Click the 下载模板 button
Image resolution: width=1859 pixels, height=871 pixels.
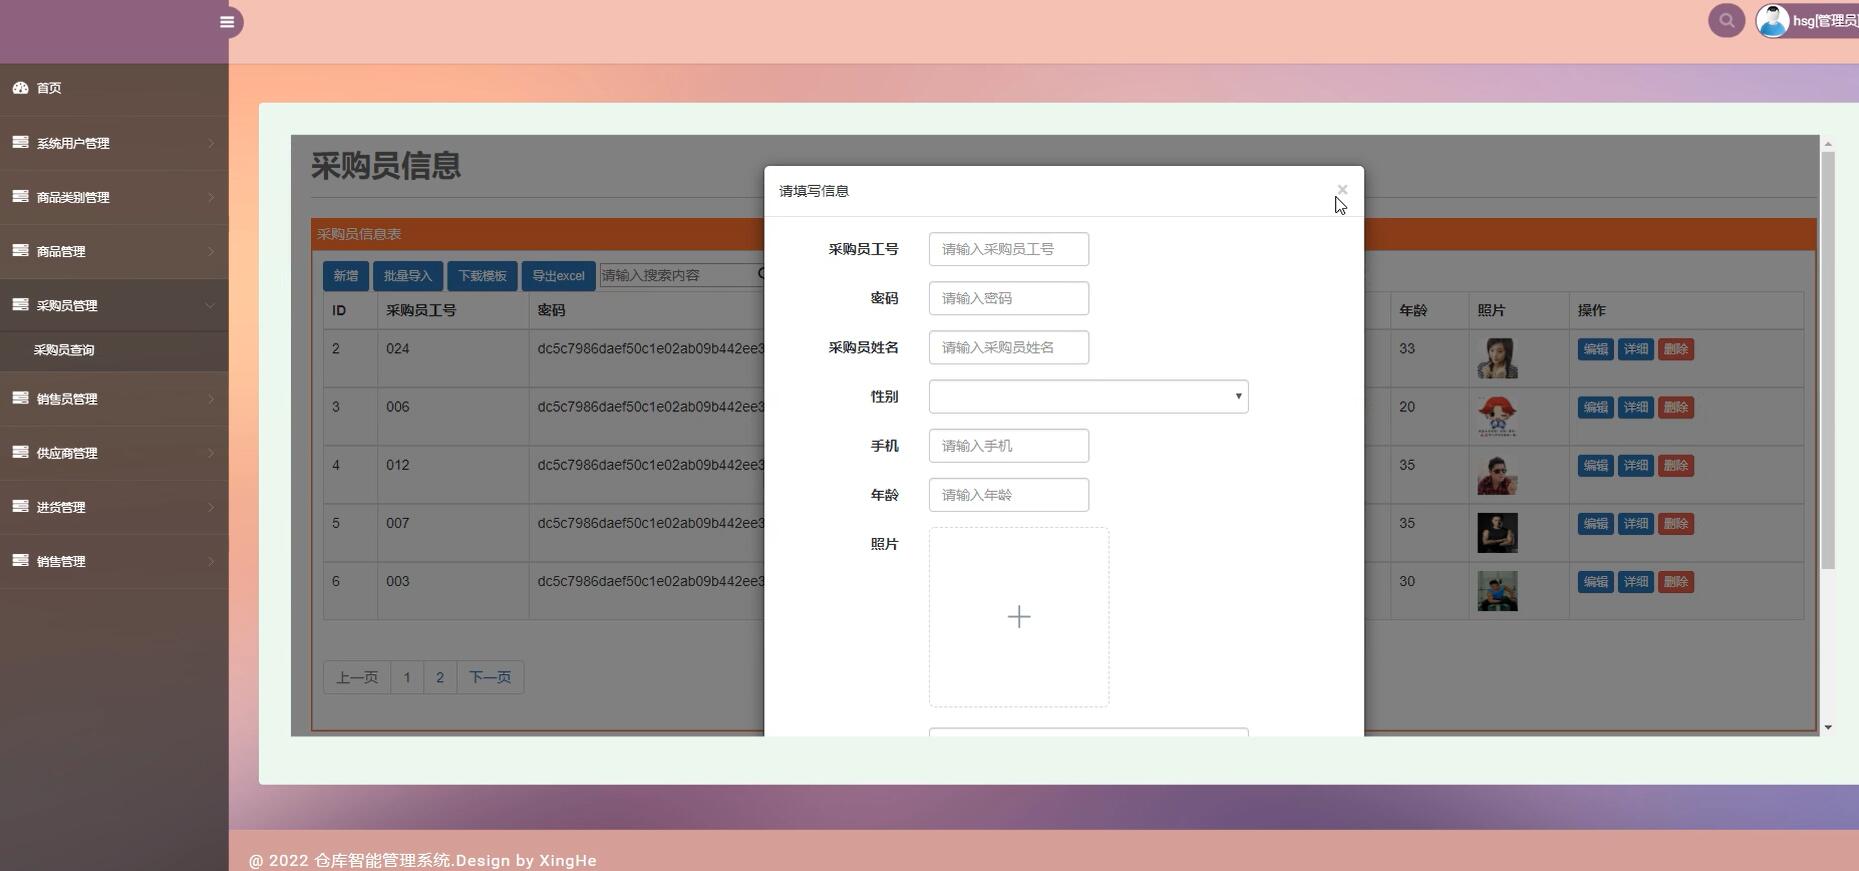coord(482,276)
